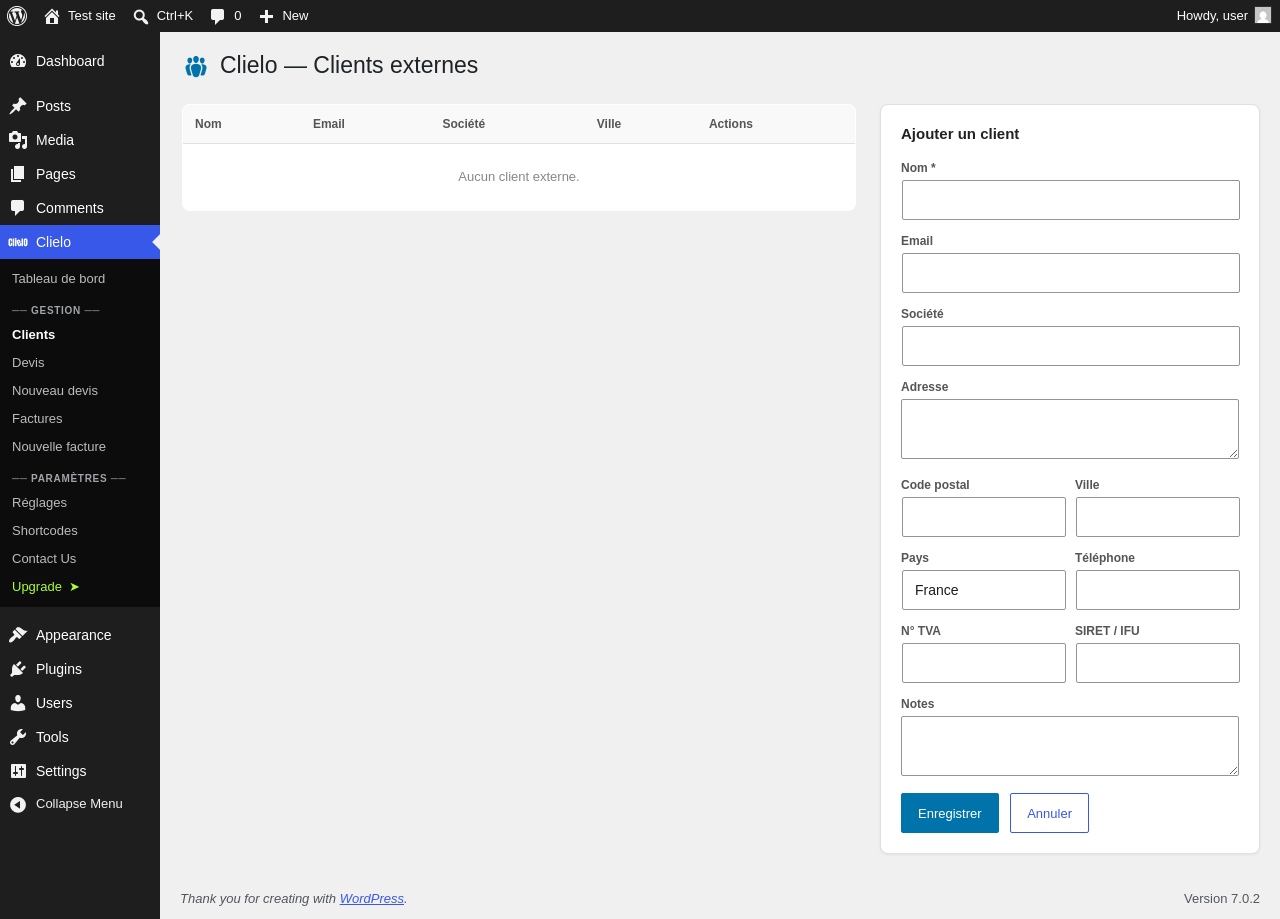Screen dimensions: 1280x919
Task: Click into the Adresse textarea
Action: [x=1070, y=429]
